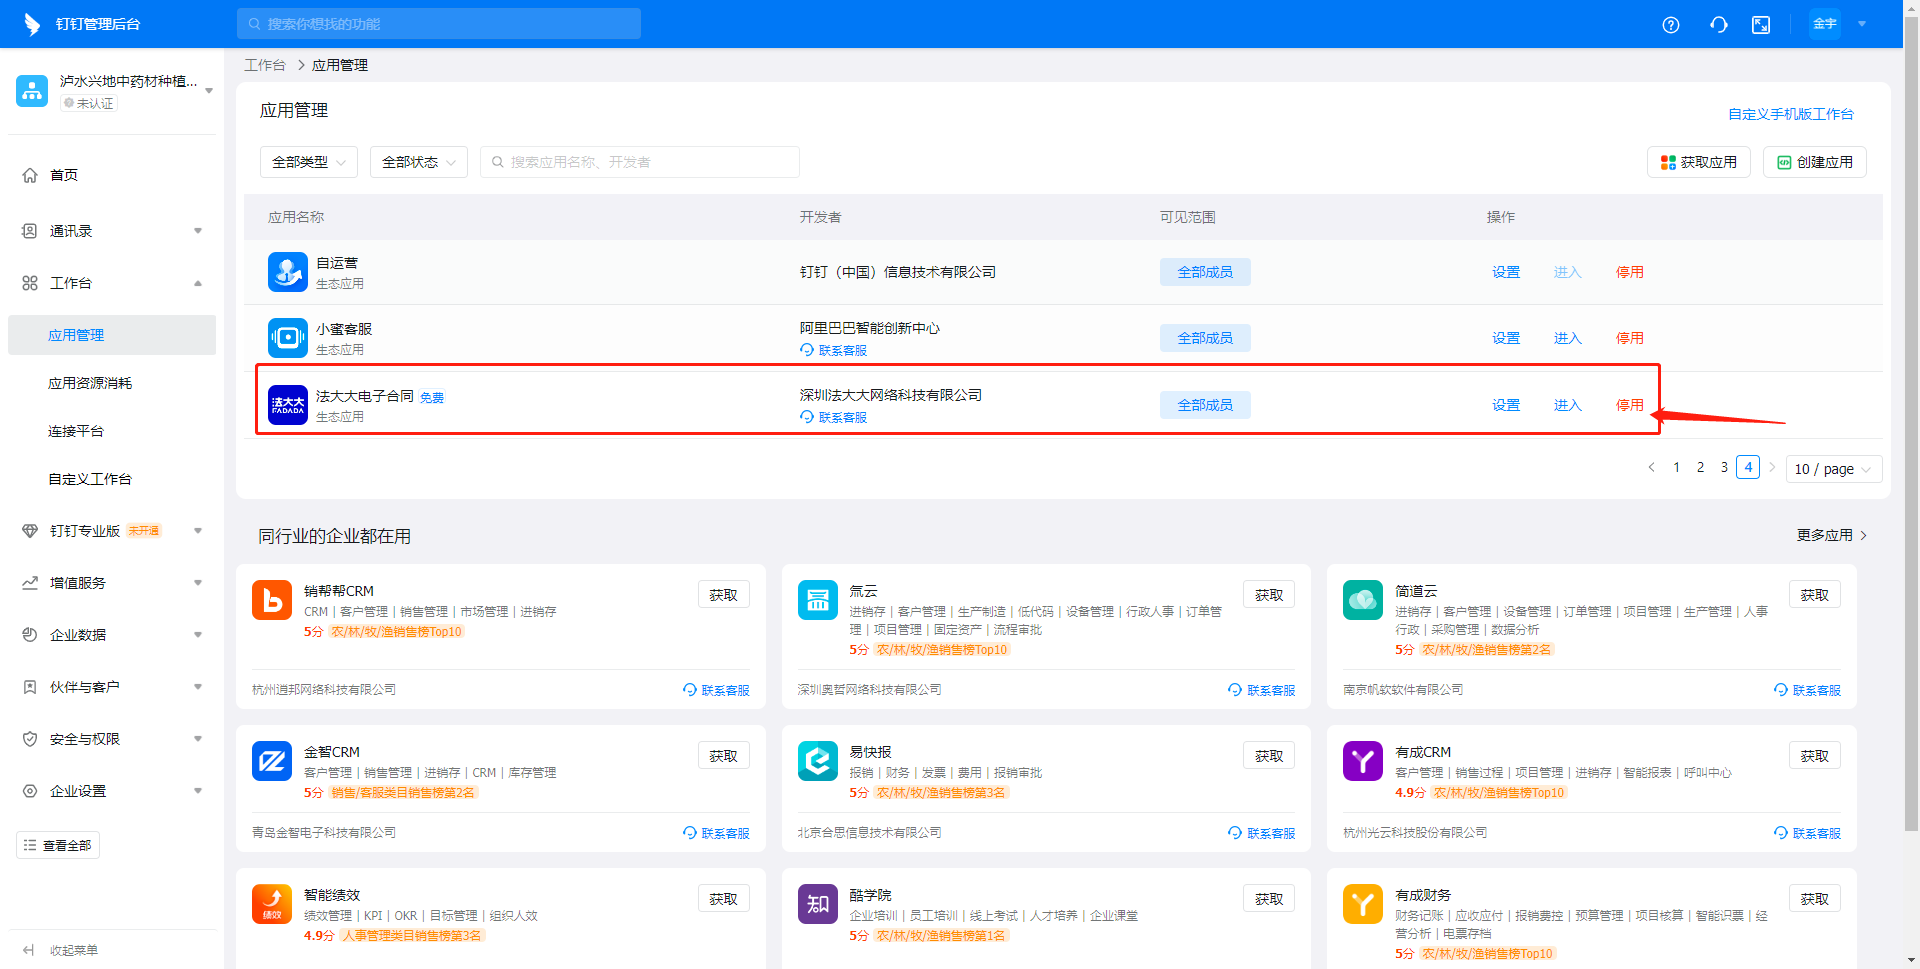
Task: Open 应用资源消耗 in the sidebar
Action: pos(90,383)
